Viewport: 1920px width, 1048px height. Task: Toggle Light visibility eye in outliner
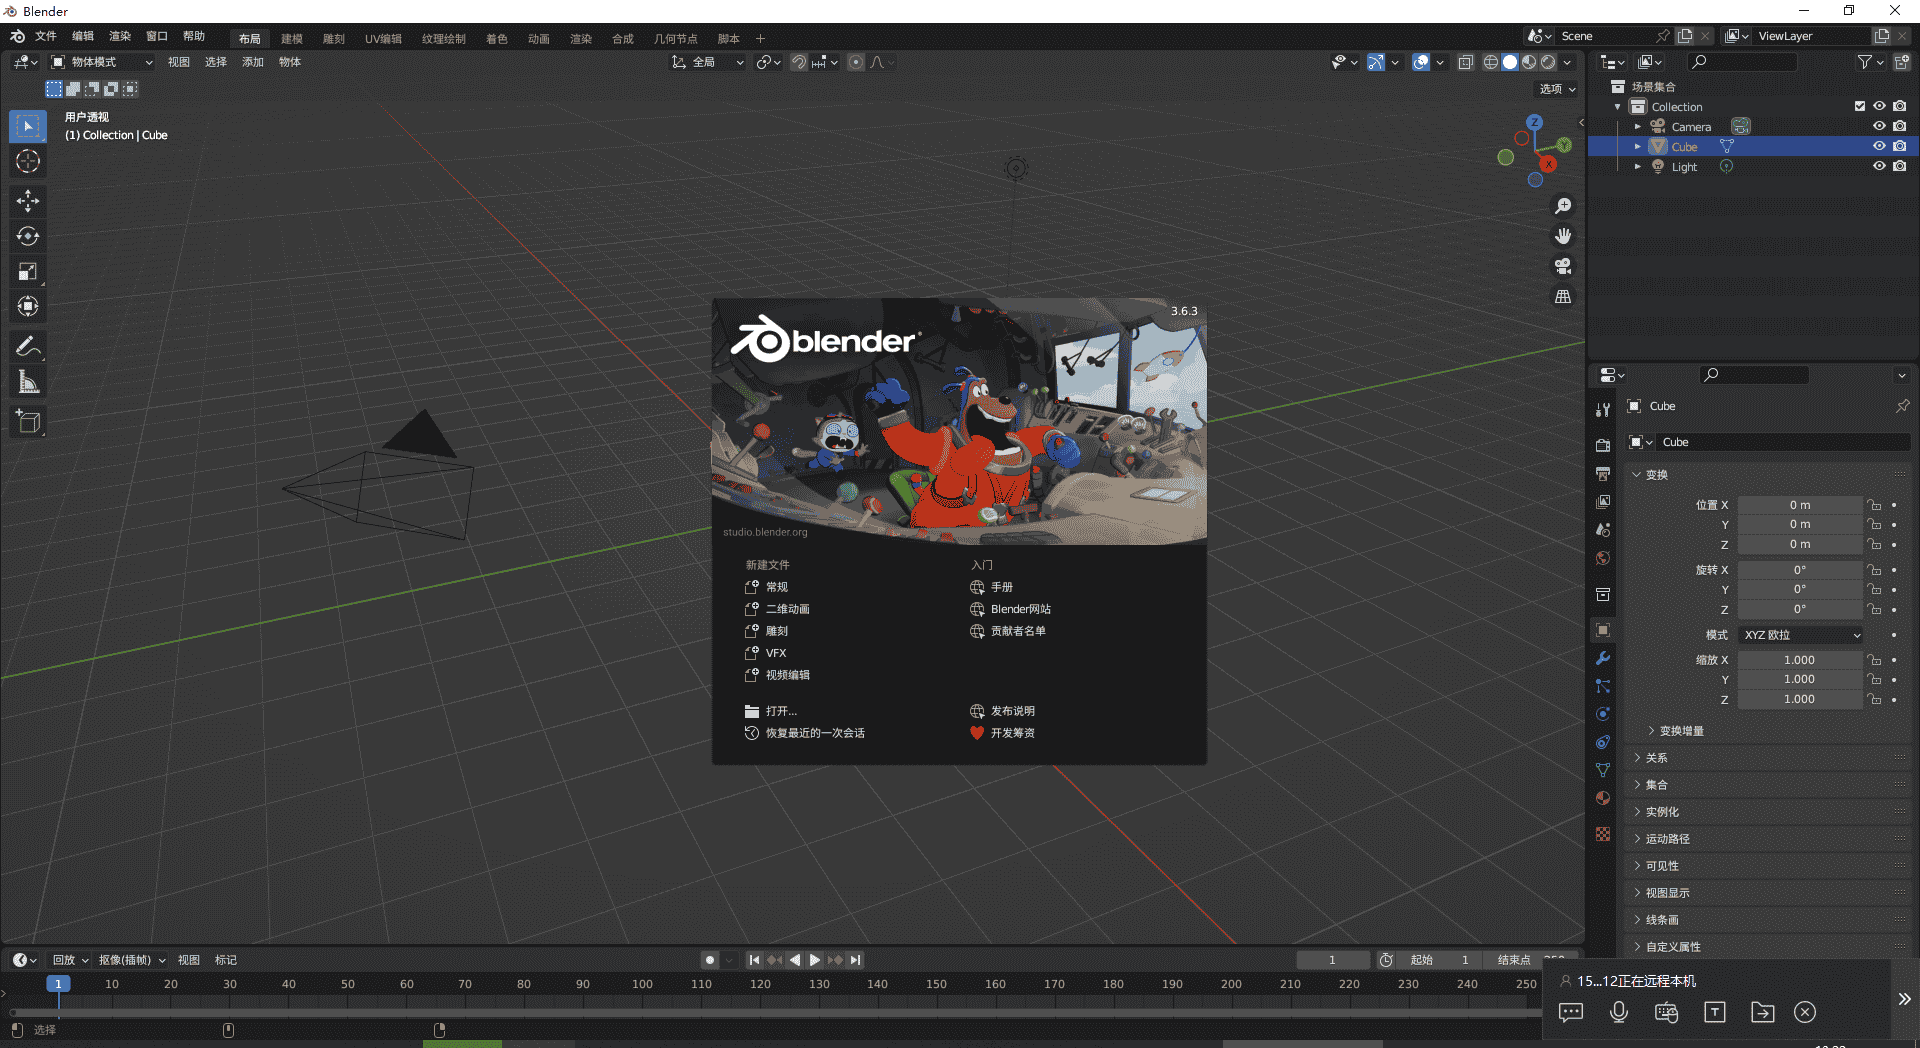tap(1879, 166)
